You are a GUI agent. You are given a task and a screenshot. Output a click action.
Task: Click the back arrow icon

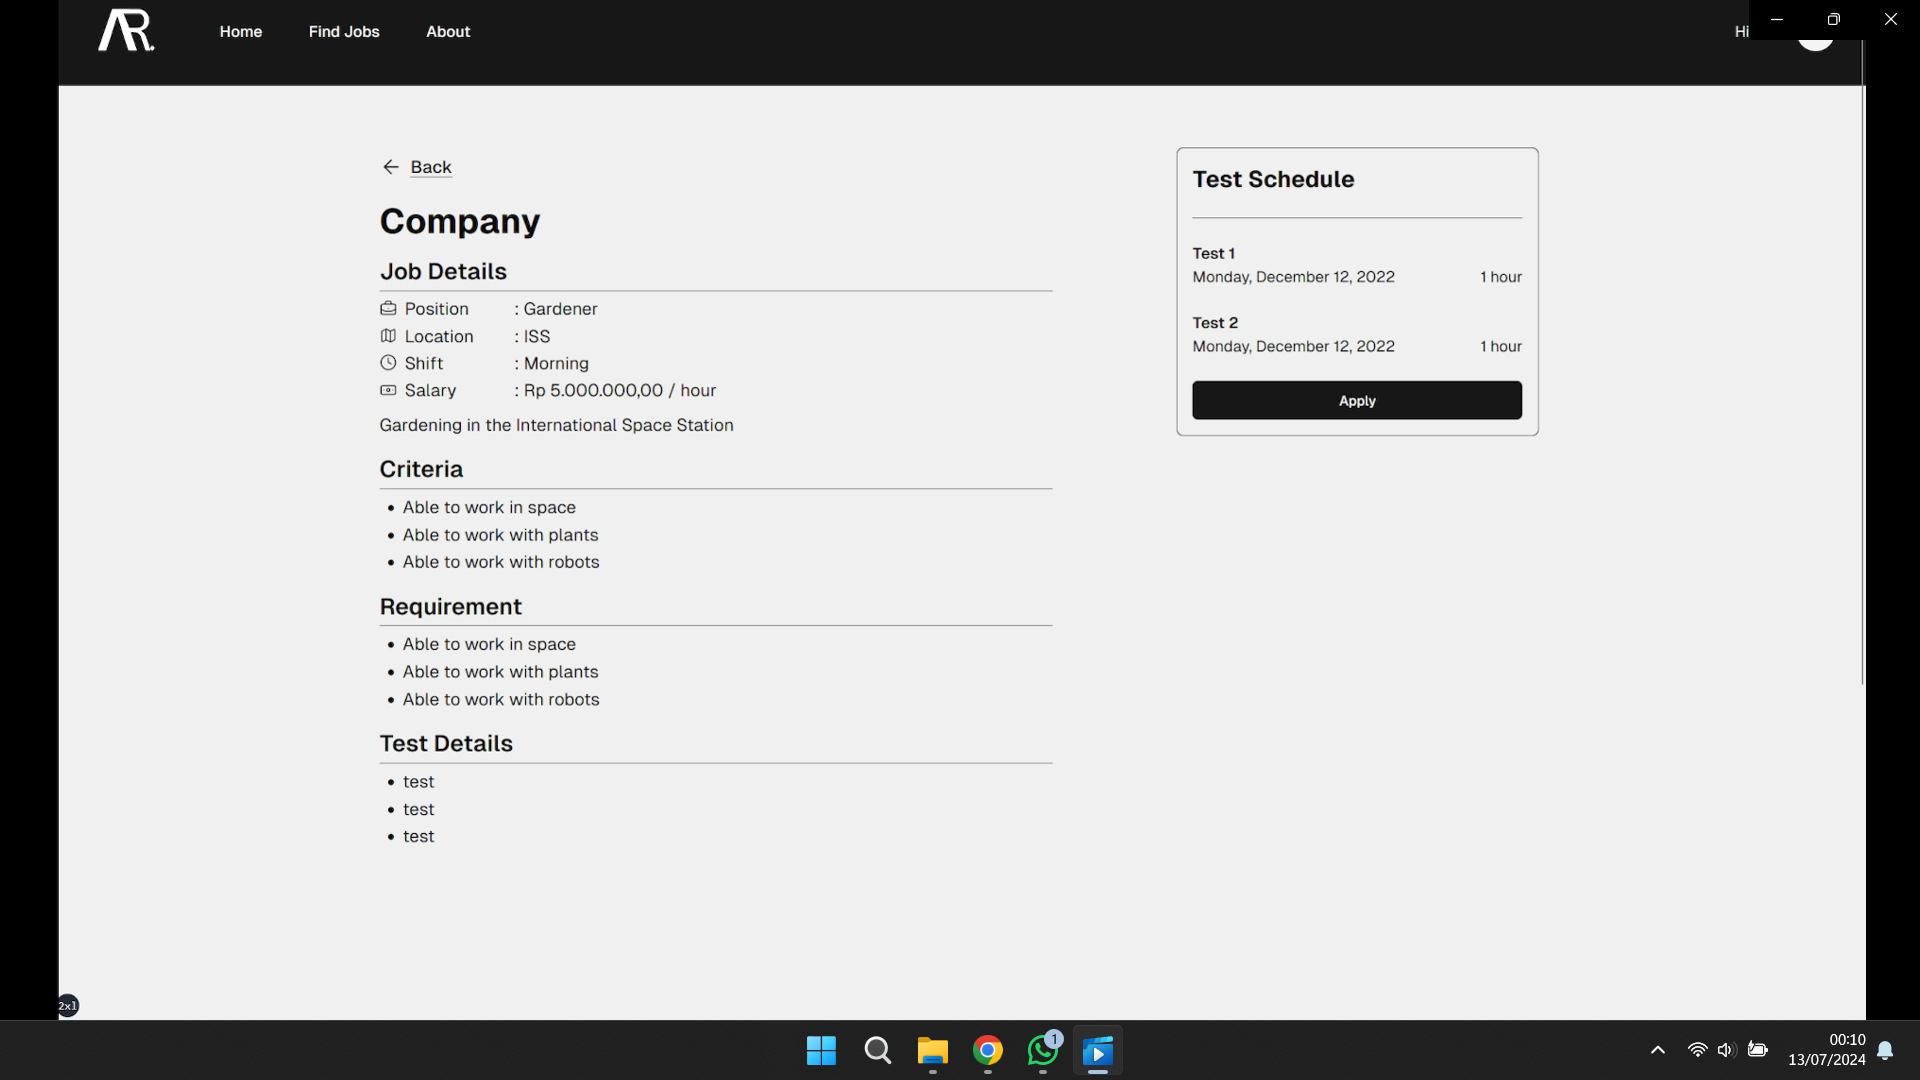(391, 167)
